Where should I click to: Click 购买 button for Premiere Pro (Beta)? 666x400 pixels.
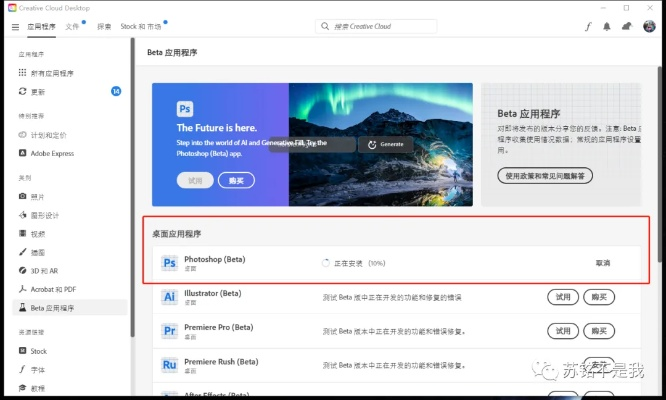599,331
